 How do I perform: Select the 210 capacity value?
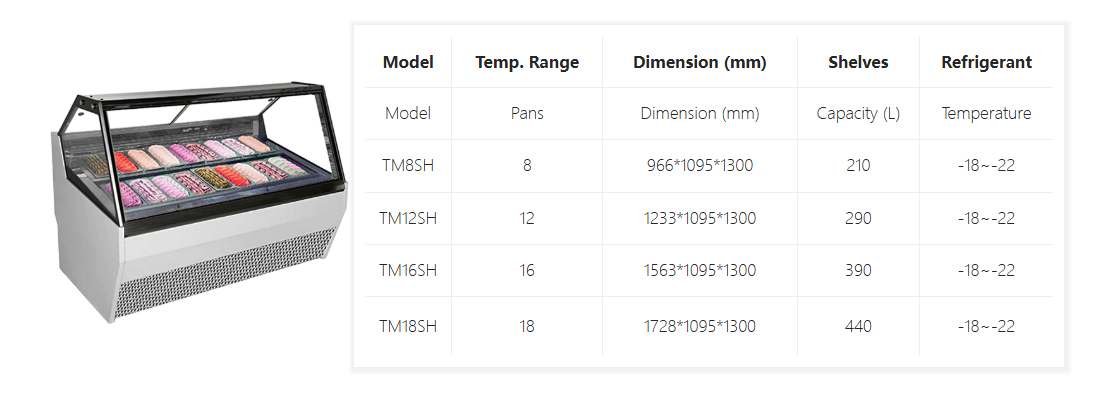point(858,166)
